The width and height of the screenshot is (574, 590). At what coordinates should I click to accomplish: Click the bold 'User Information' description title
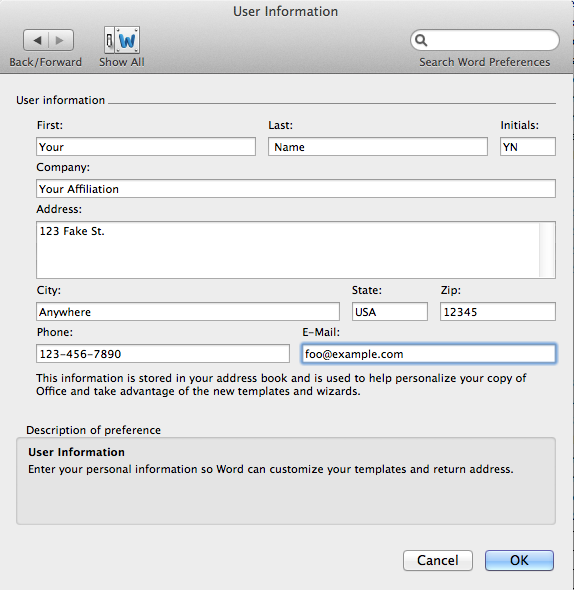(76, 452)
